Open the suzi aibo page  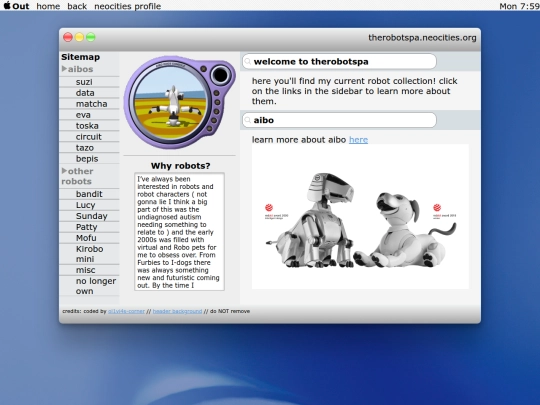coord(84,82)
